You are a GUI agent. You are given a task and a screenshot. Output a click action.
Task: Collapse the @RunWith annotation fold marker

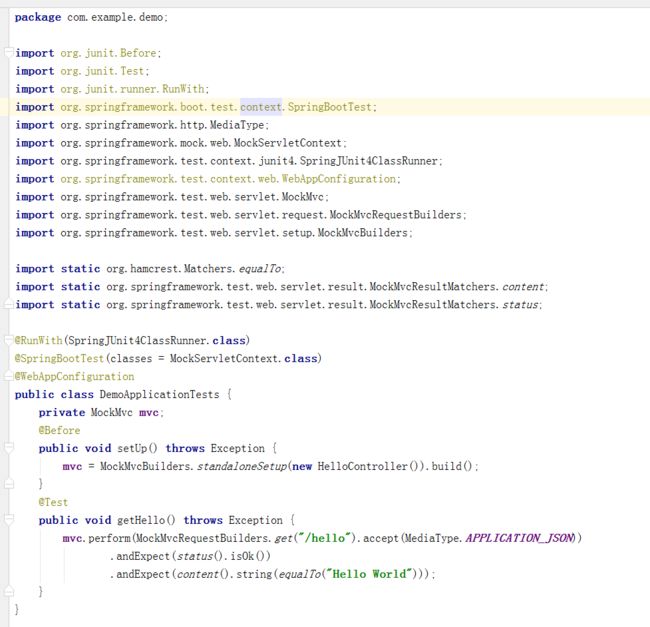coord(9,340)
